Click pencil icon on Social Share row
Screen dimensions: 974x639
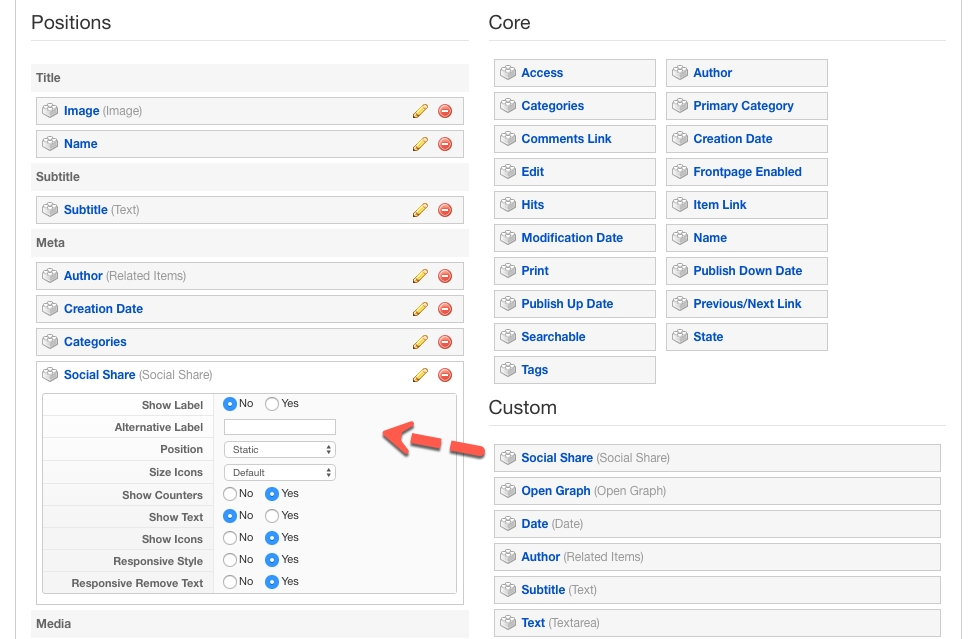(420, 375)
